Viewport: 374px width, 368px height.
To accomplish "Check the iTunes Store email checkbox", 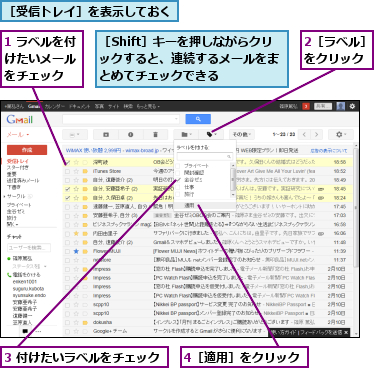I will (x=67, y=171).
